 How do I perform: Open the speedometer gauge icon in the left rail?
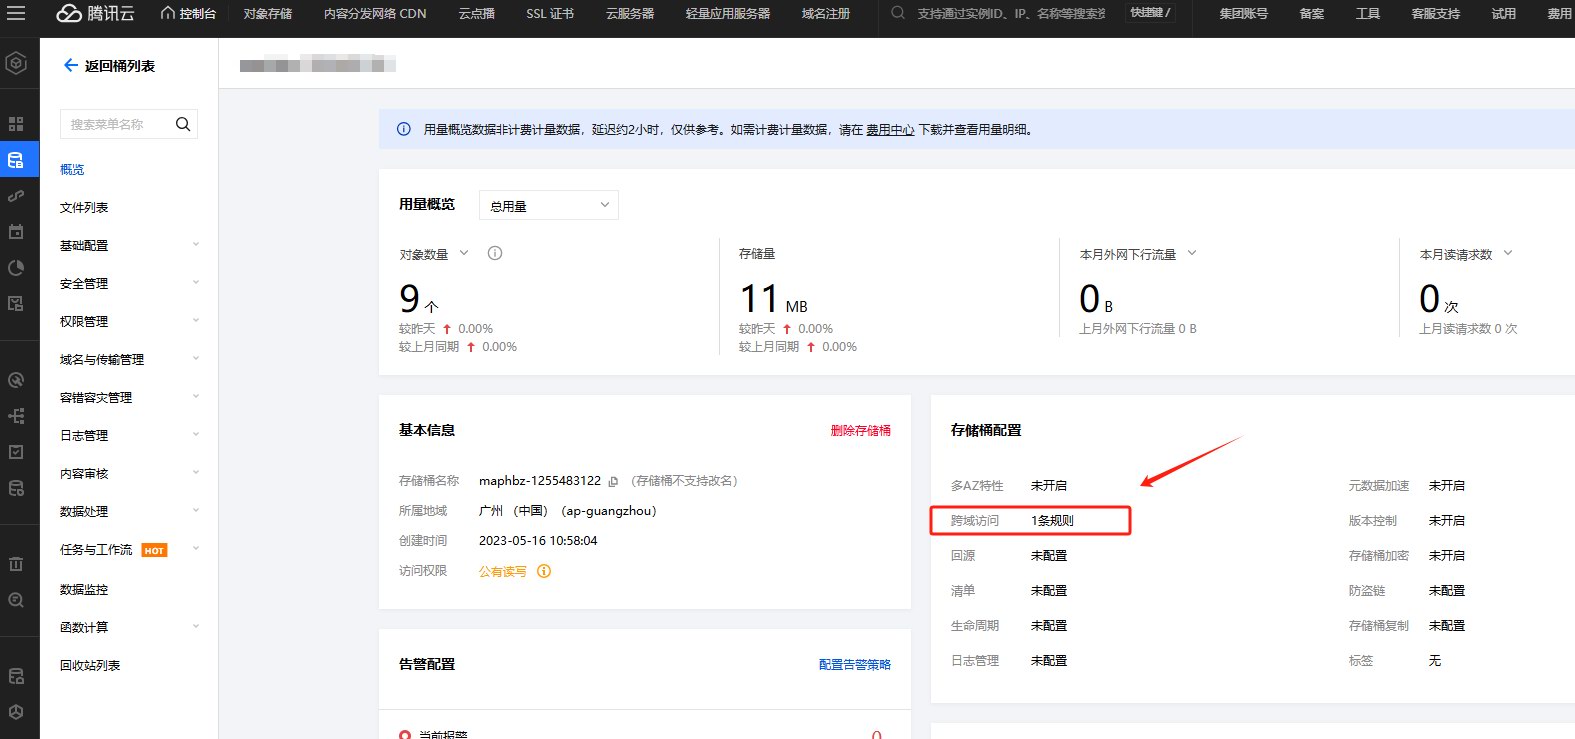(x=16, y=380)
